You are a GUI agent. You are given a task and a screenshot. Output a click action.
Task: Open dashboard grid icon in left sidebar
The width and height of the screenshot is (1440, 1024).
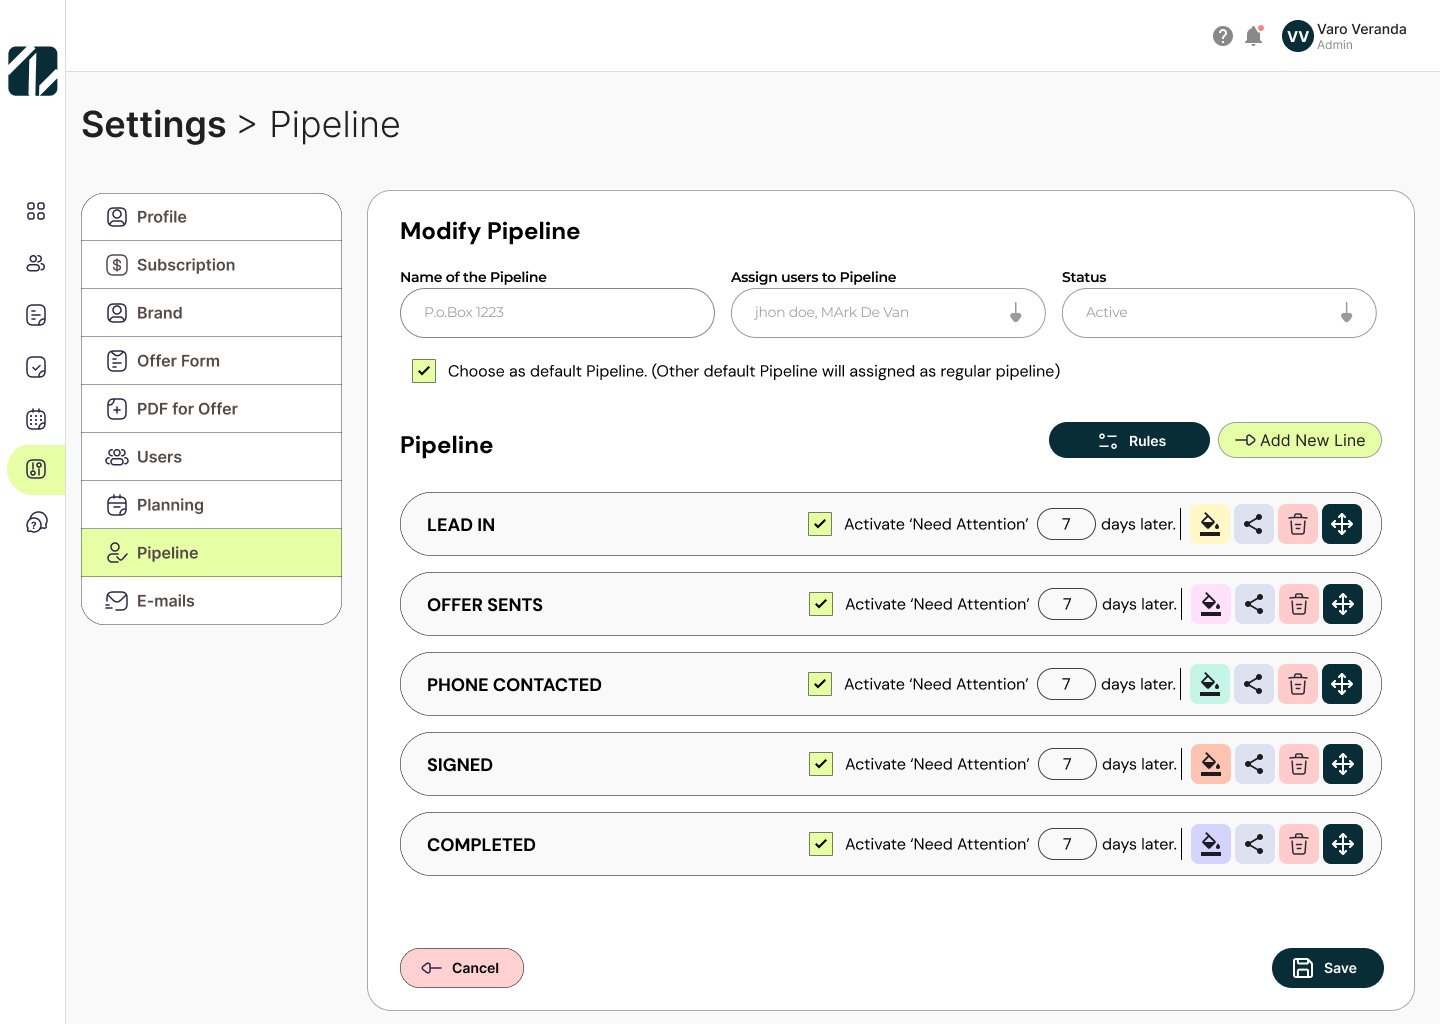pos(36,211)
